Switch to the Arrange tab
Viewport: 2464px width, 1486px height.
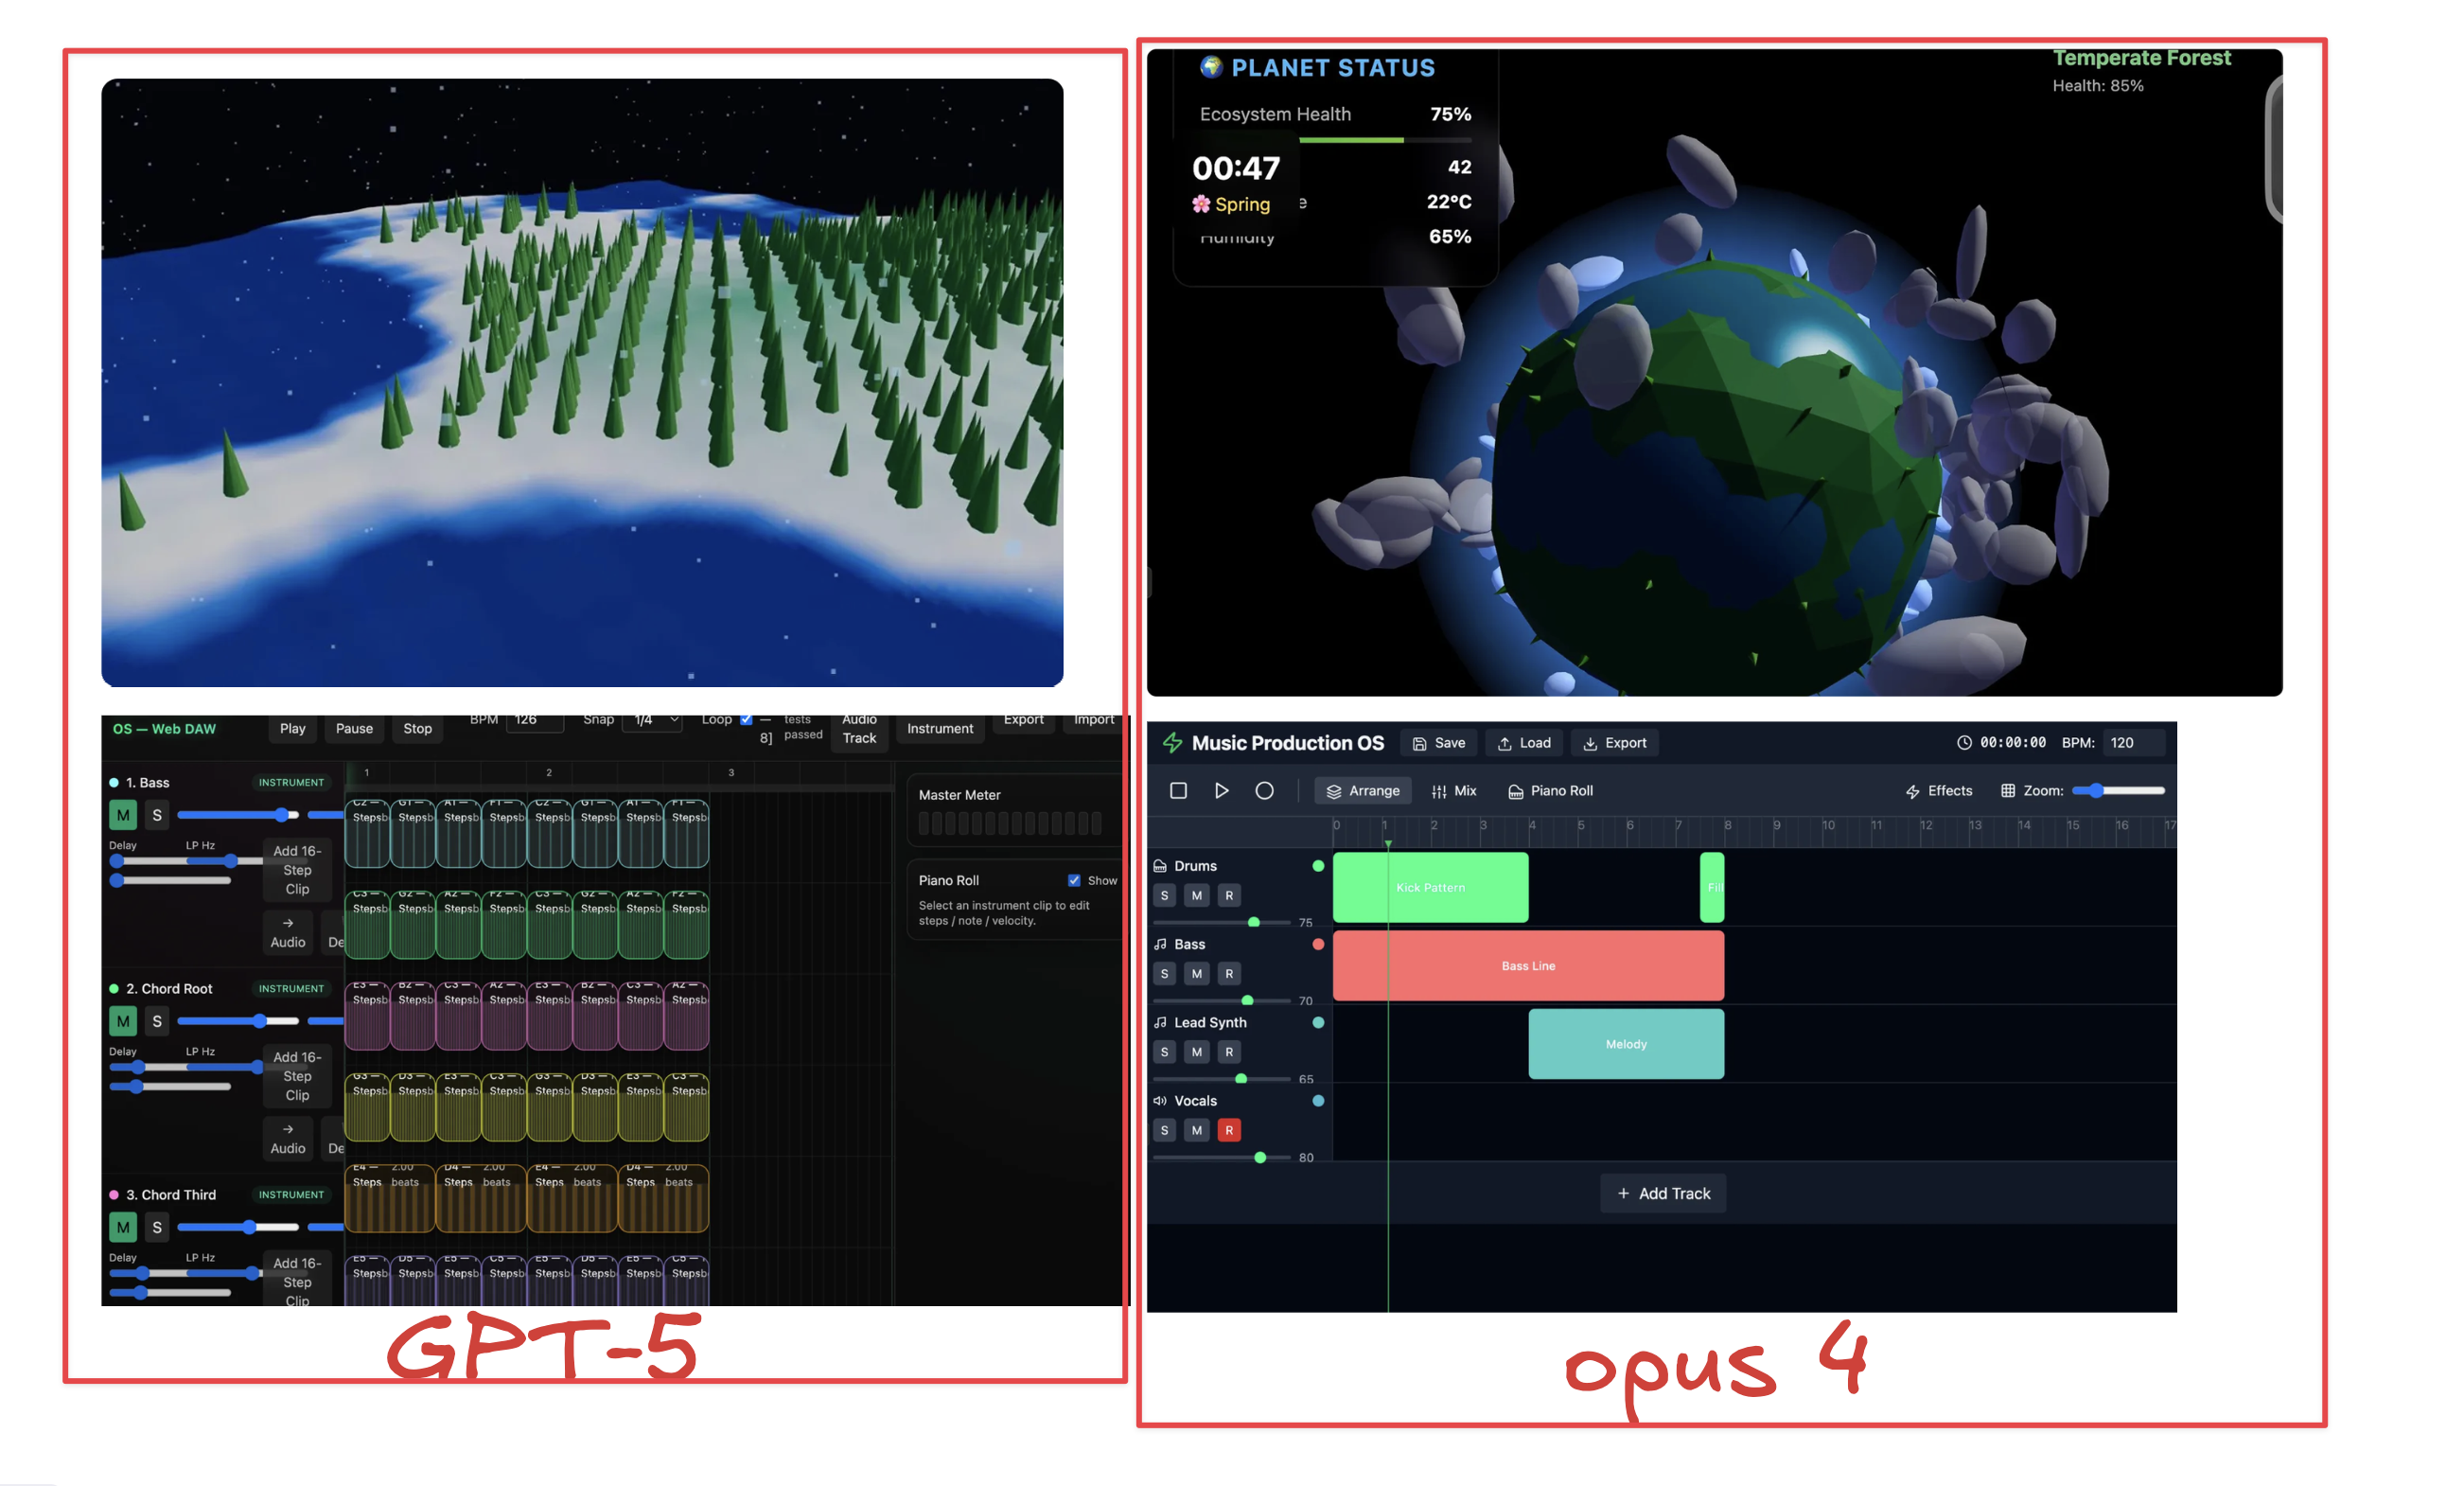click(x=1363, y=791)
